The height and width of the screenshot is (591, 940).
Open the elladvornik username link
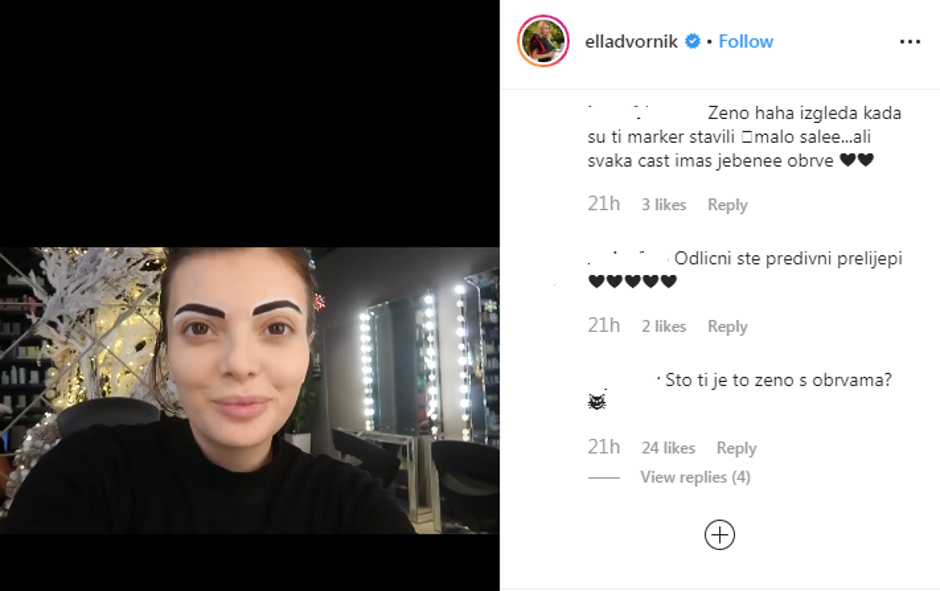[631, 41]
